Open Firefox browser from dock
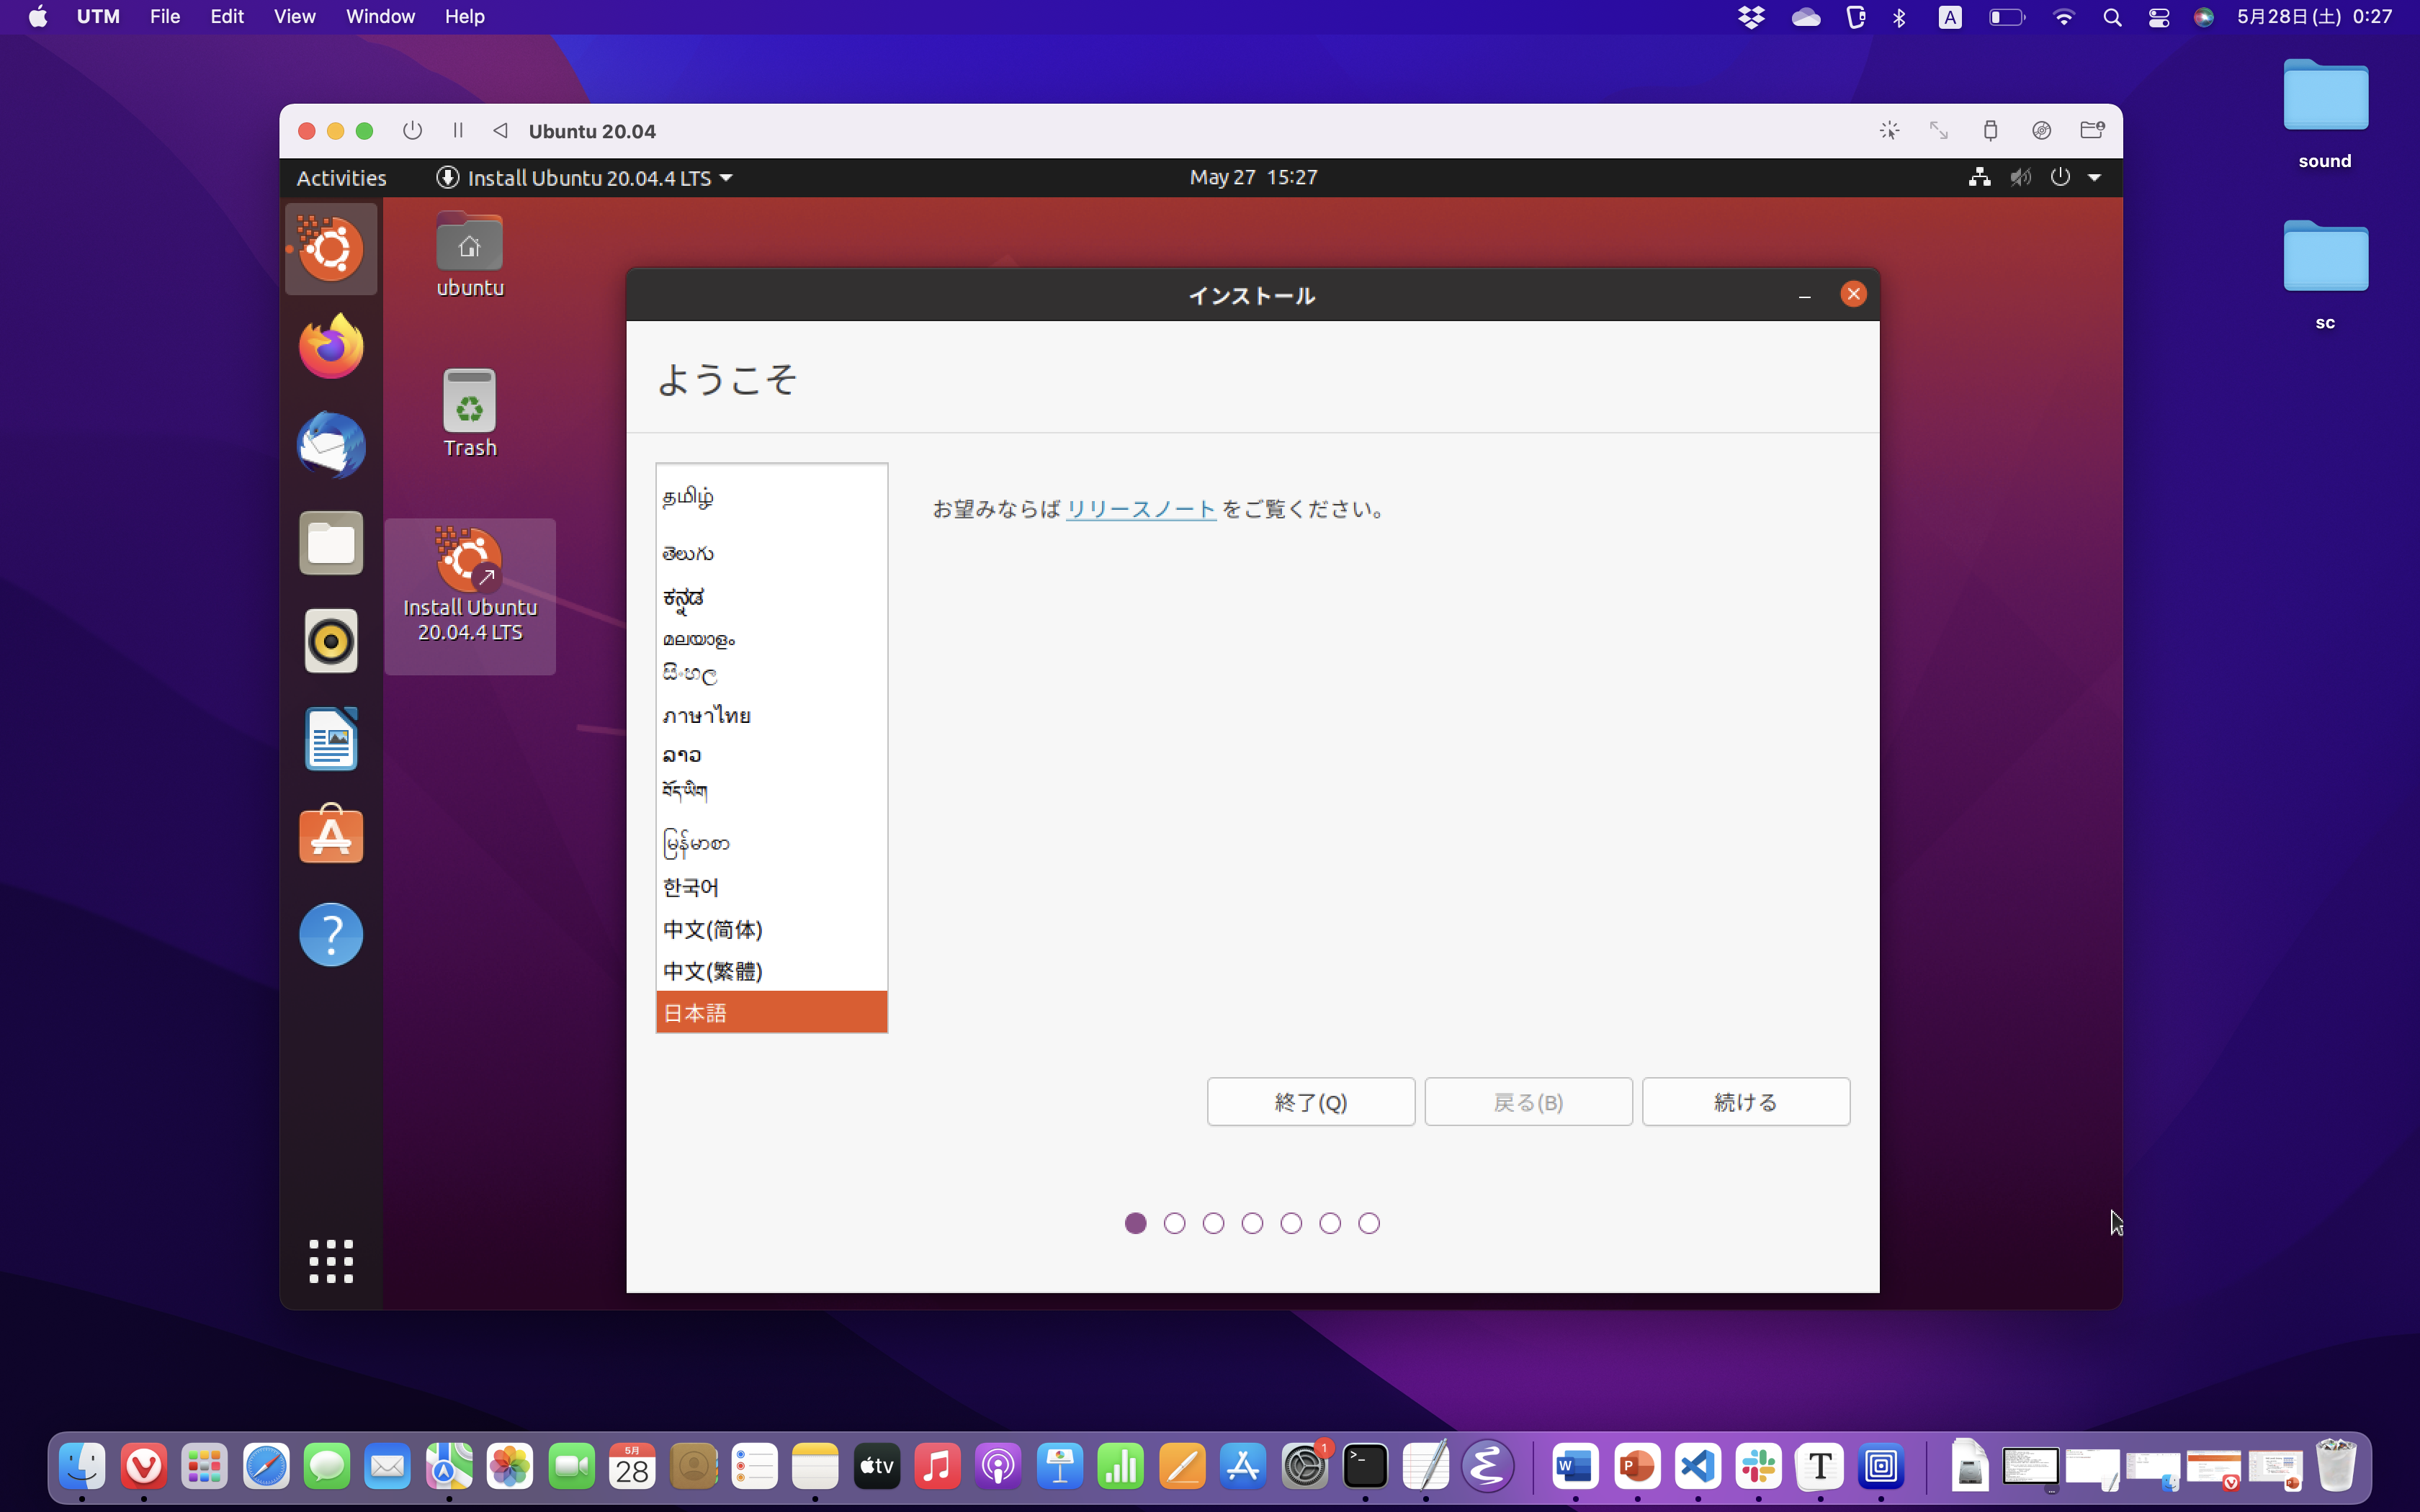Image resolution: width=2420 pixels, height=1512 pixels. tap(331, 346)
